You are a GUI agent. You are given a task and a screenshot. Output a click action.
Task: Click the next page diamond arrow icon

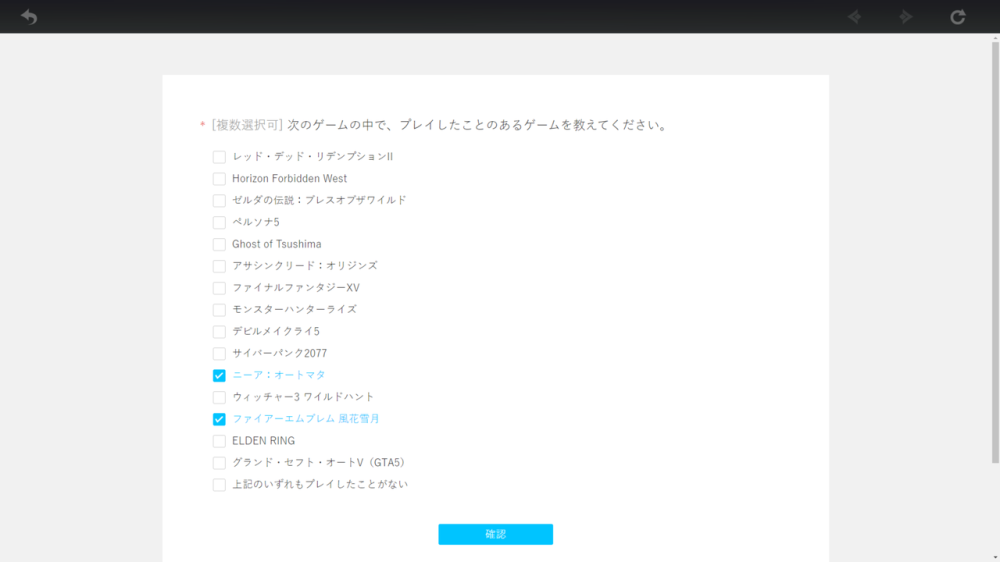tap(906, 17)
